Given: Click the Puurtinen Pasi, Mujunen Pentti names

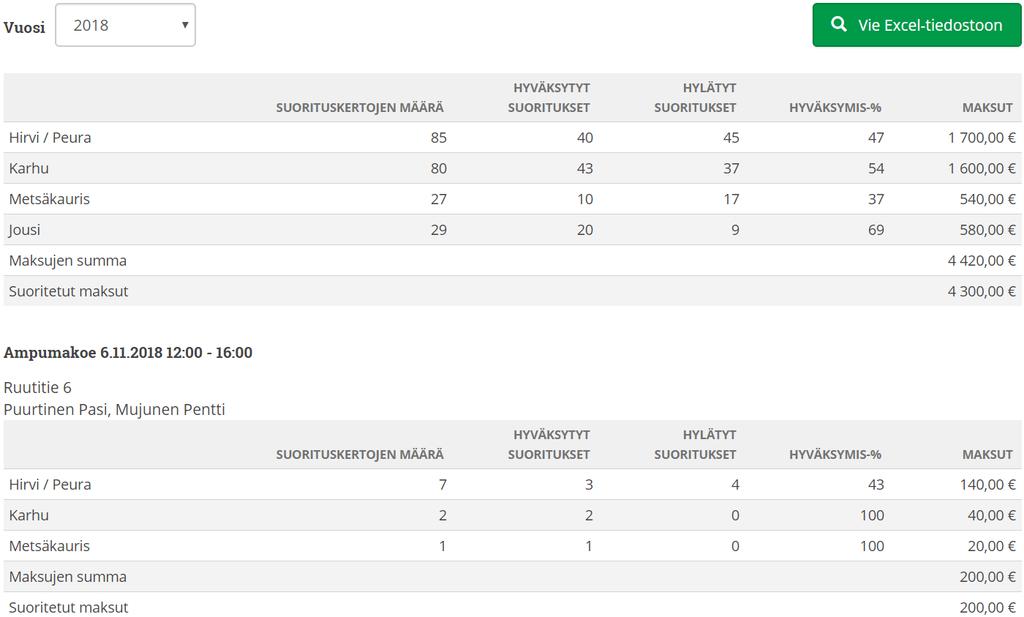Looking at the screenshot, I should tap(114, 409).
